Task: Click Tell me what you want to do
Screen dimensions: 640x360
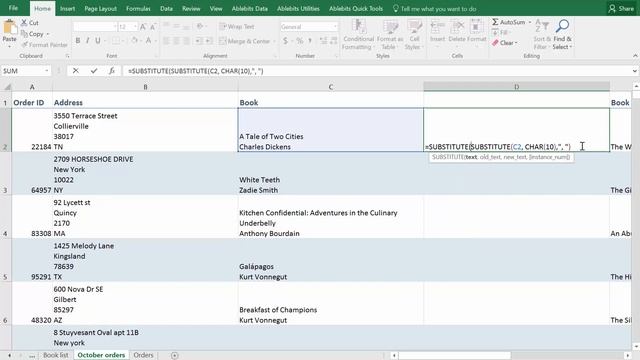Action: [x=435, y=9]
